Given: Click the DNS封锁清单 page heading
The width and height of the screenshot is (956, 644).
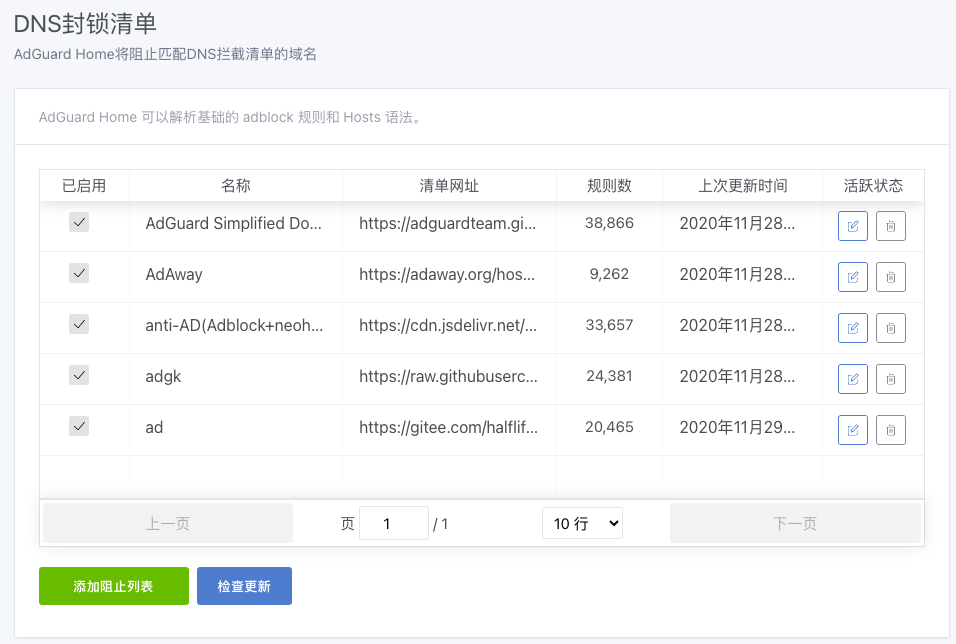Looking at the screenshot, I should [x=85, y=24].
